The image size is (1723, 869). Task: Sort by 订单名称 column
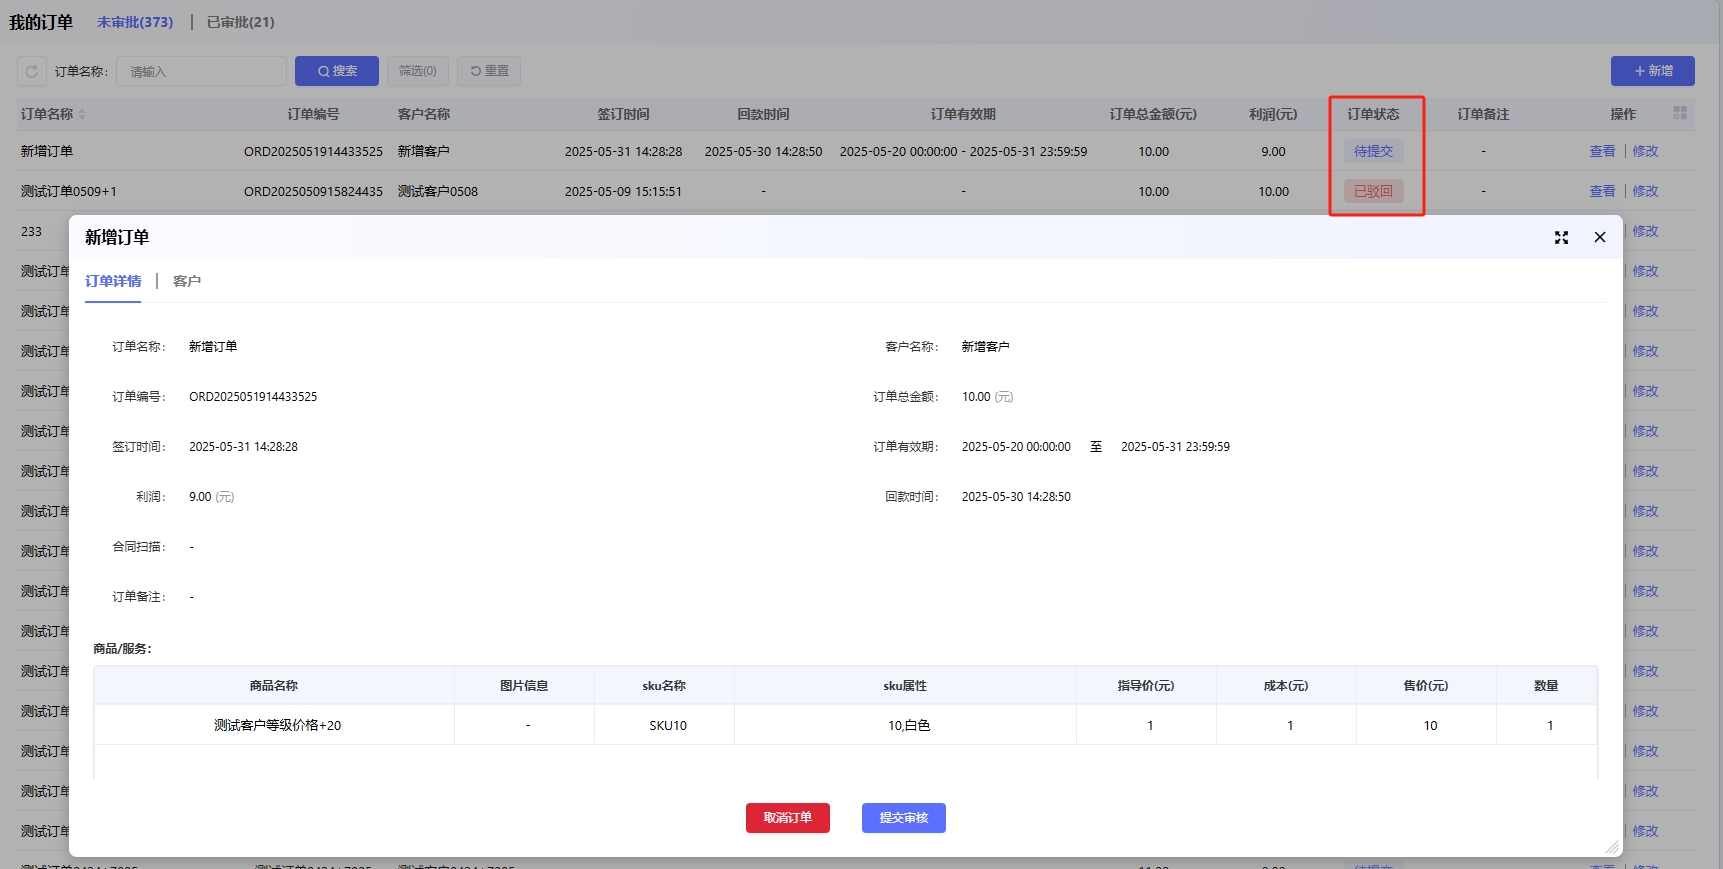click(x=82, y=114)
